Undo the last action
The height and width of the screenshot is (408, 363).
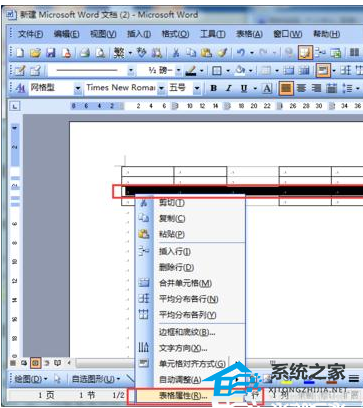pos(241,53)
